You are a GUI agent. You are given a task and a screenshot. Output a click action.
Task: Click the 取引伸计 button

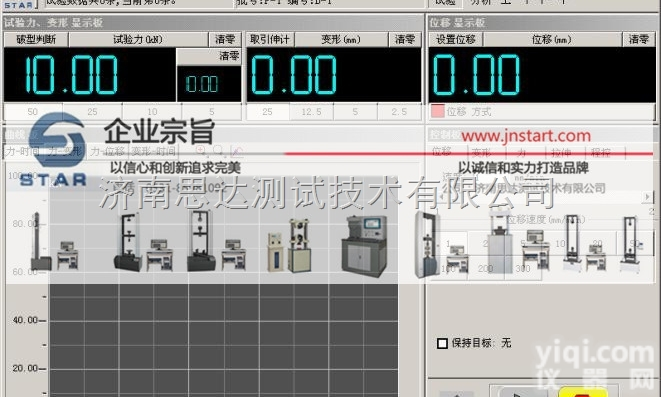coord(270,40)
